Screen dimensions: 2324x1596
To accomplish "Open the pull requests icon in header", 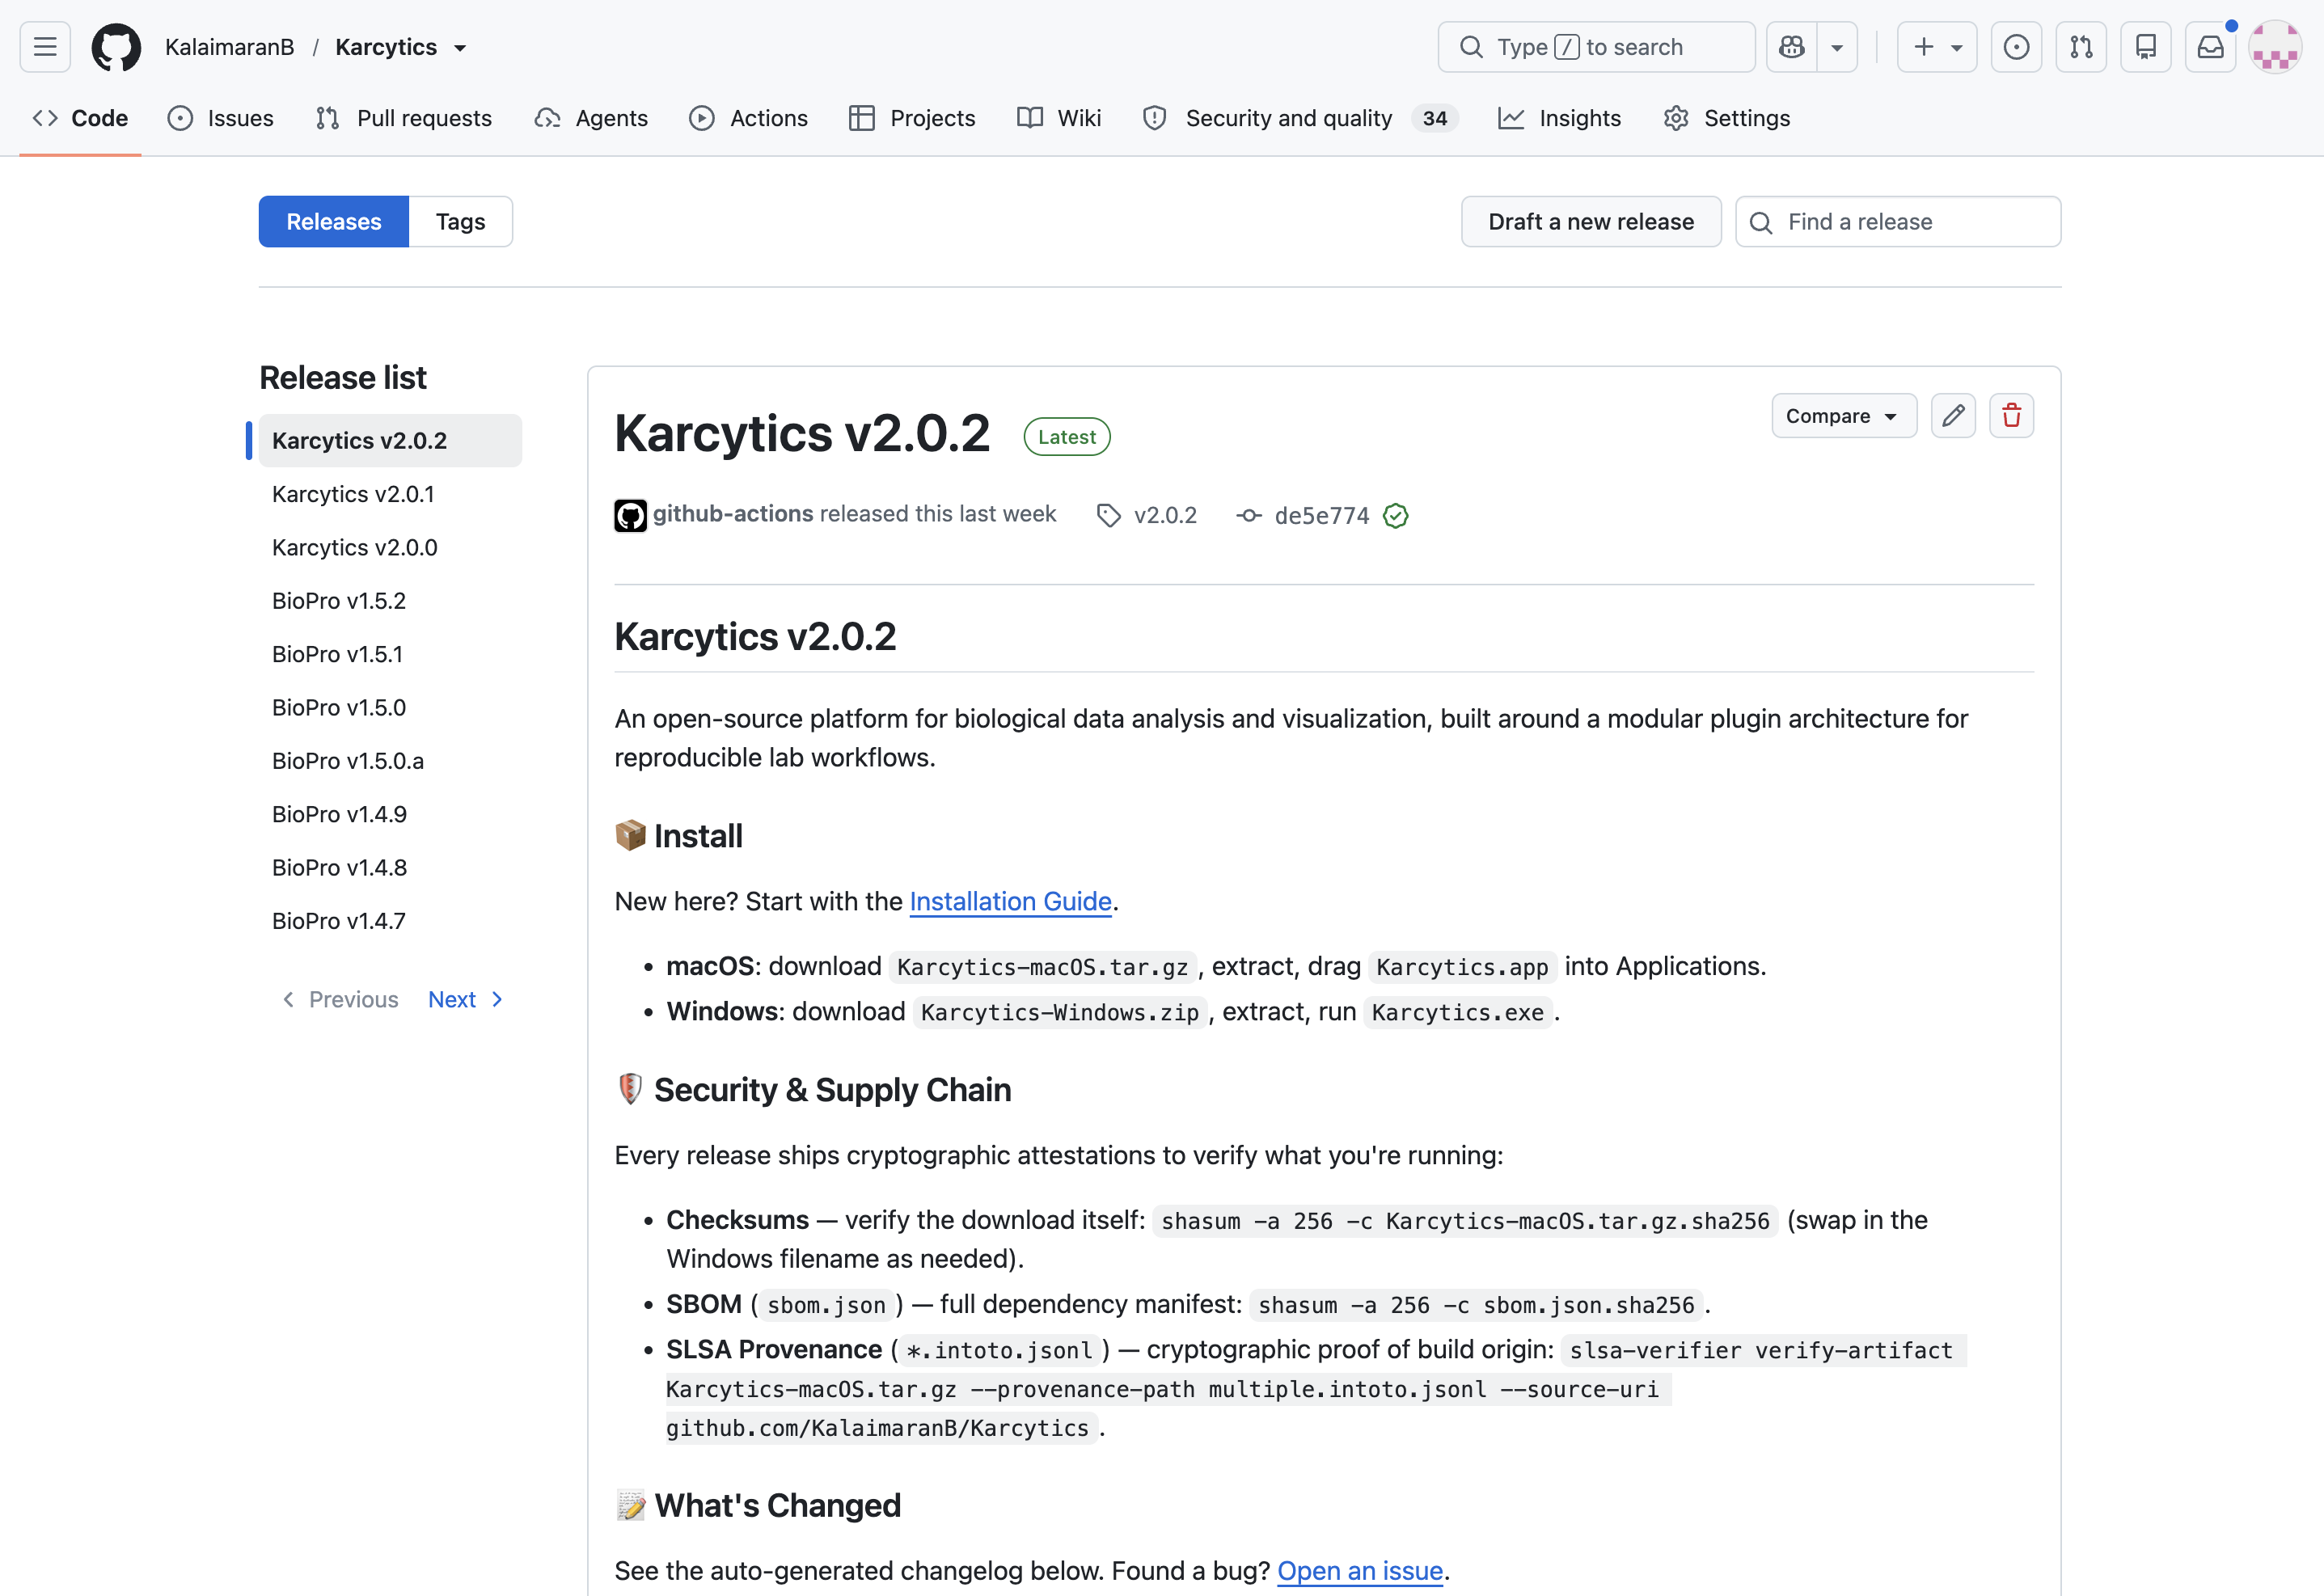I will pos(2081,47).
